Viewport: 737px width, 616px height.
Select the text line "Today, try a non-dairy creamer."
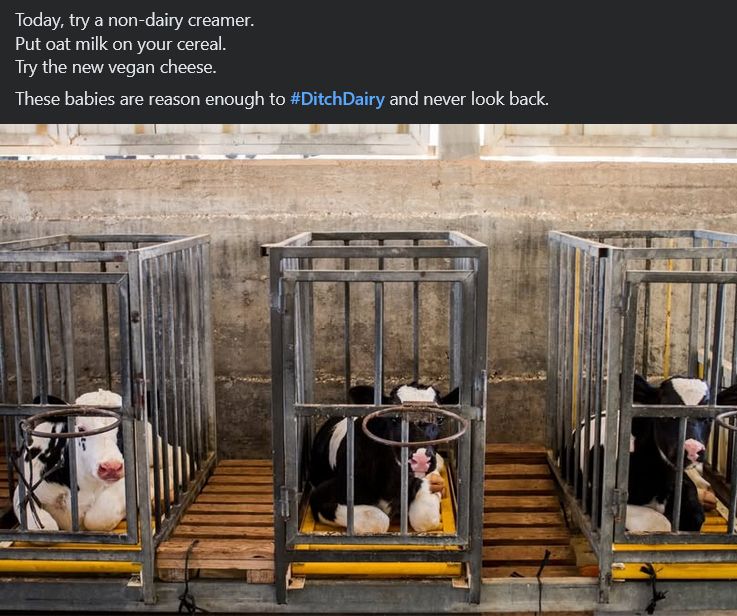(134, 20)
